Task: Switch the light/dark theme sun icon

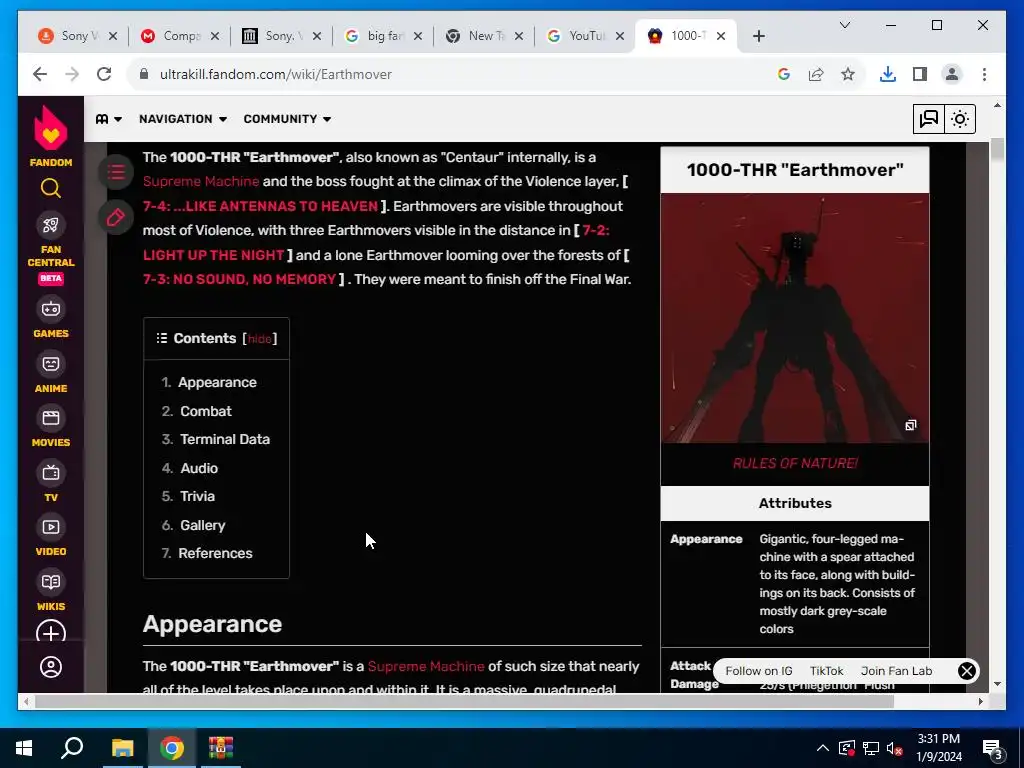Action: [959, 119]
